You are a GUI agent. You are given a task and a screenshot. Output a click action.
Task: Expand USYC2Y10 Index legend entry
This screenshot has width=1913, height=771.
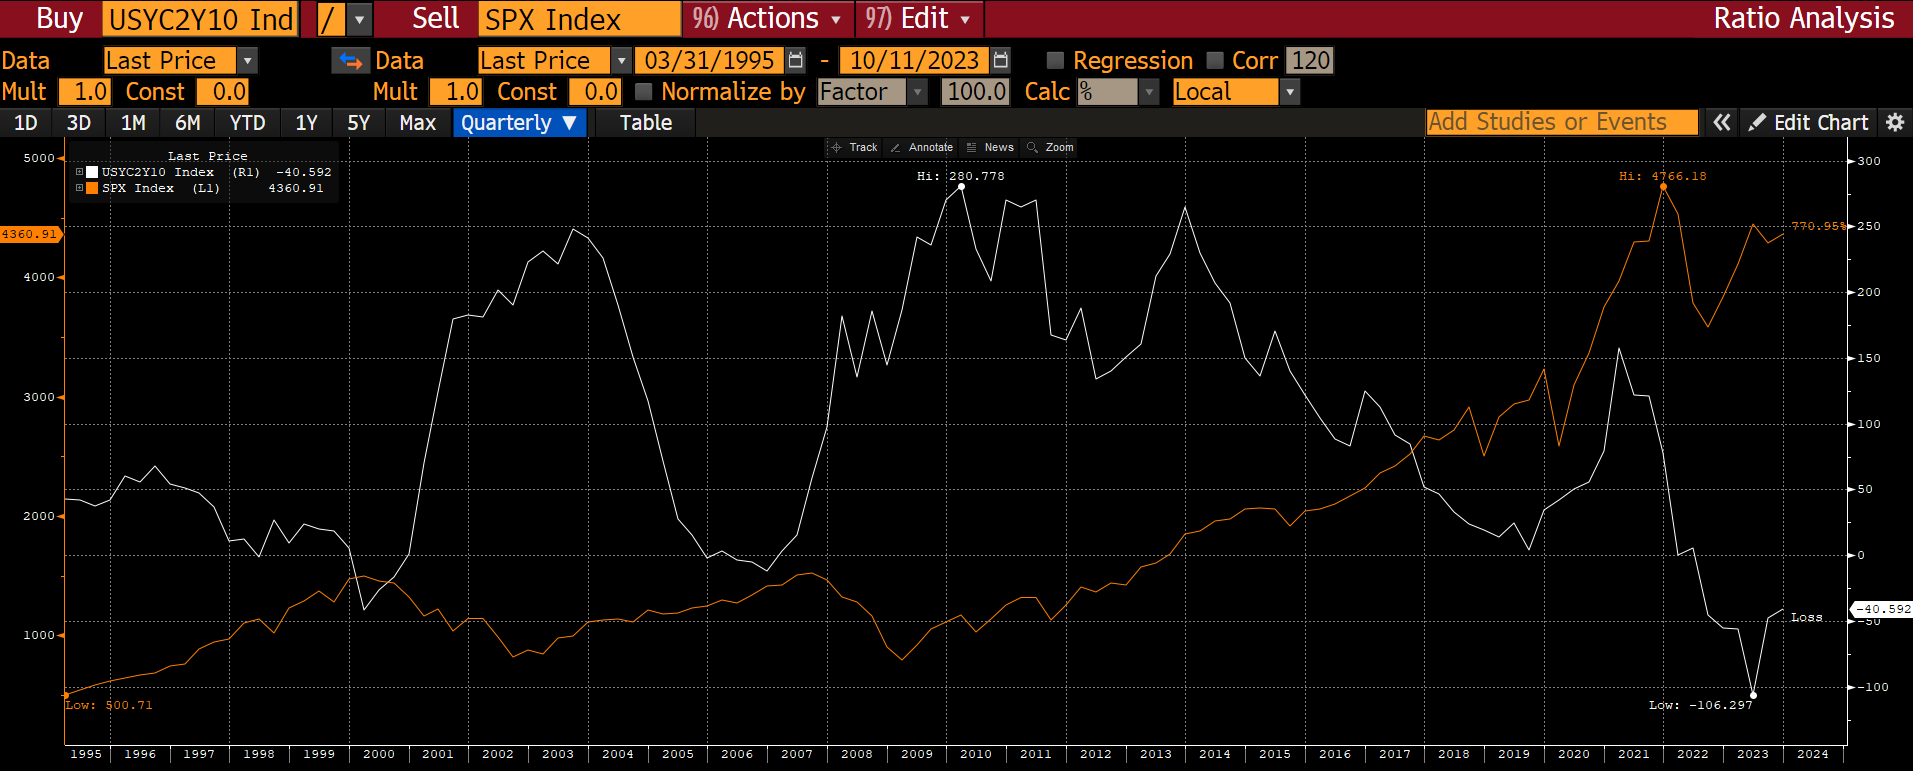click(79, 172)
